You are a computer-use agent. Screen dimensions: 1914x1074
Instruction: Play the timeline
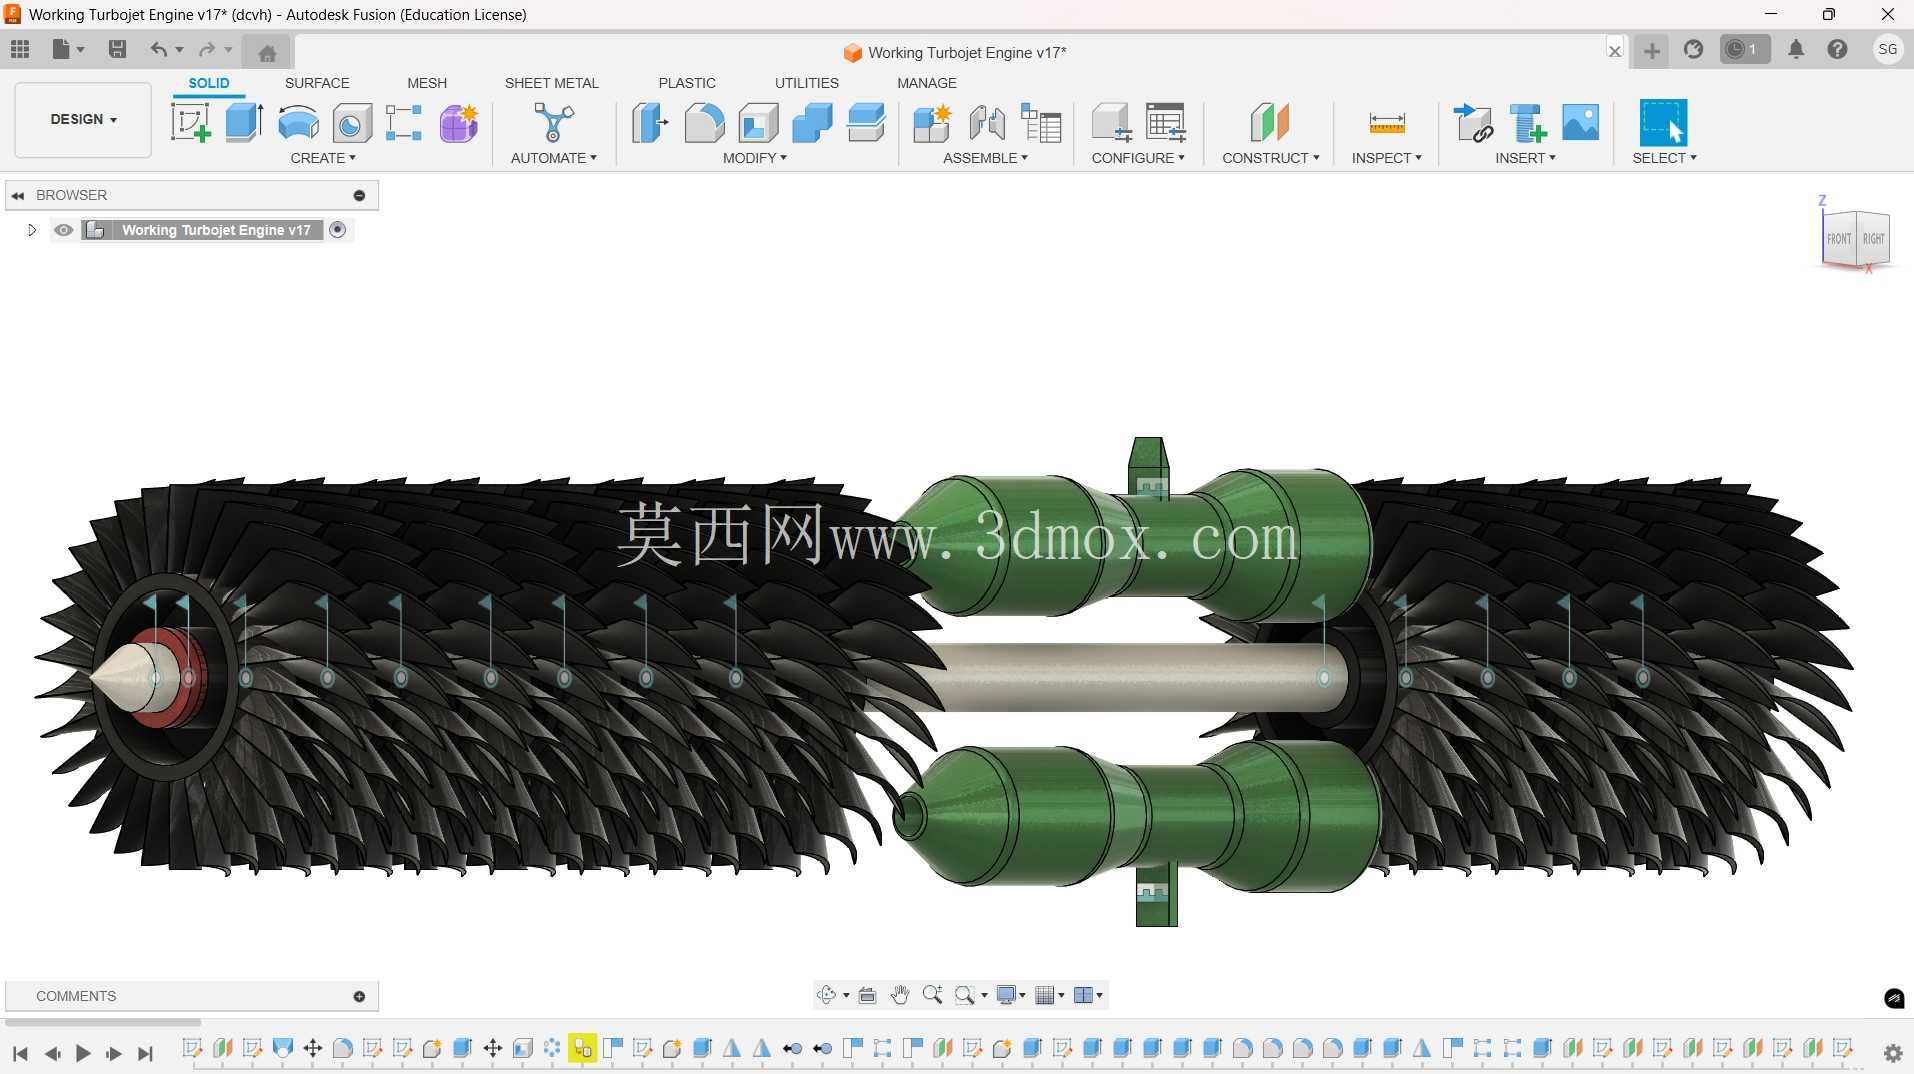84,1053
